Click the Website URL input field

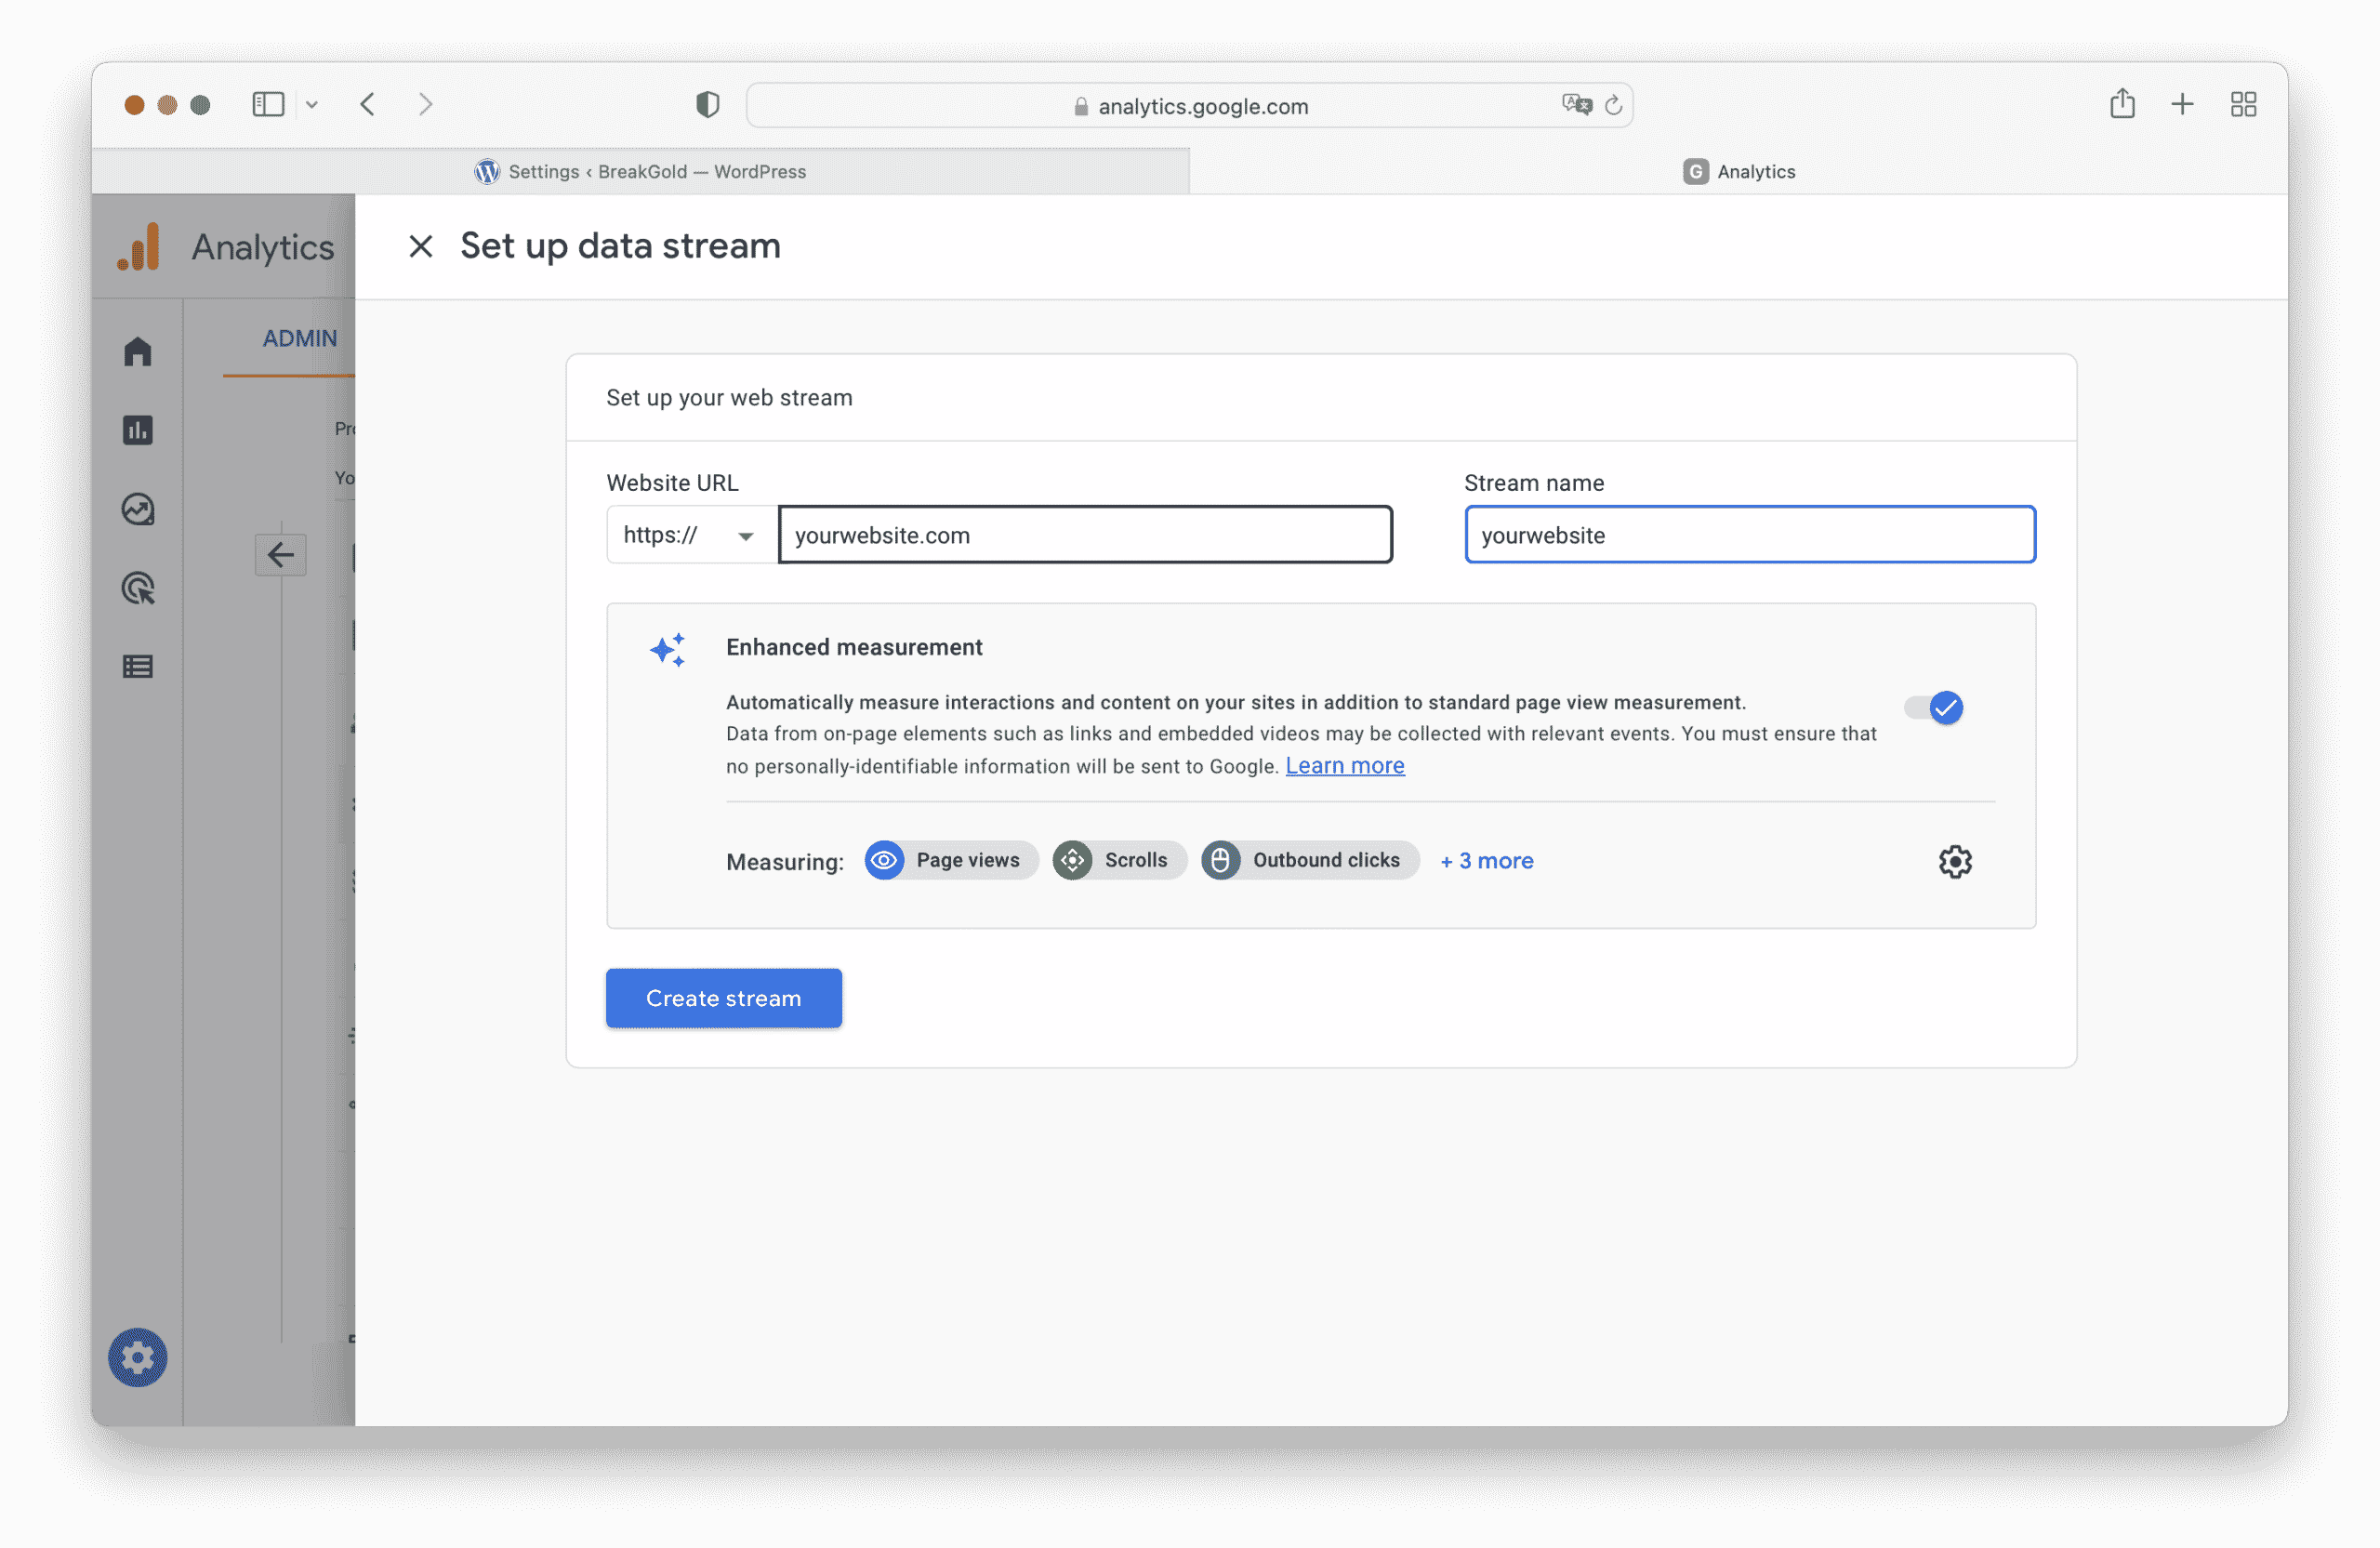(1084, 535)
